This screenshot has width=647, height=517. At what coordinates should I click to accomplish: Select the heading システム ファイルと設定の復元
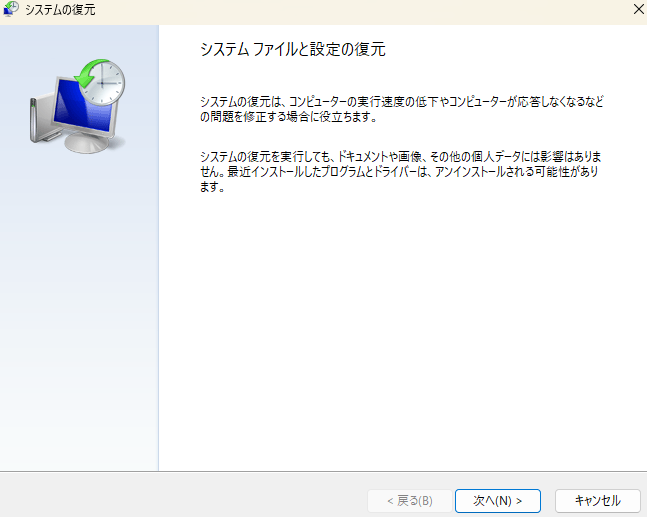tap(293, 50)
